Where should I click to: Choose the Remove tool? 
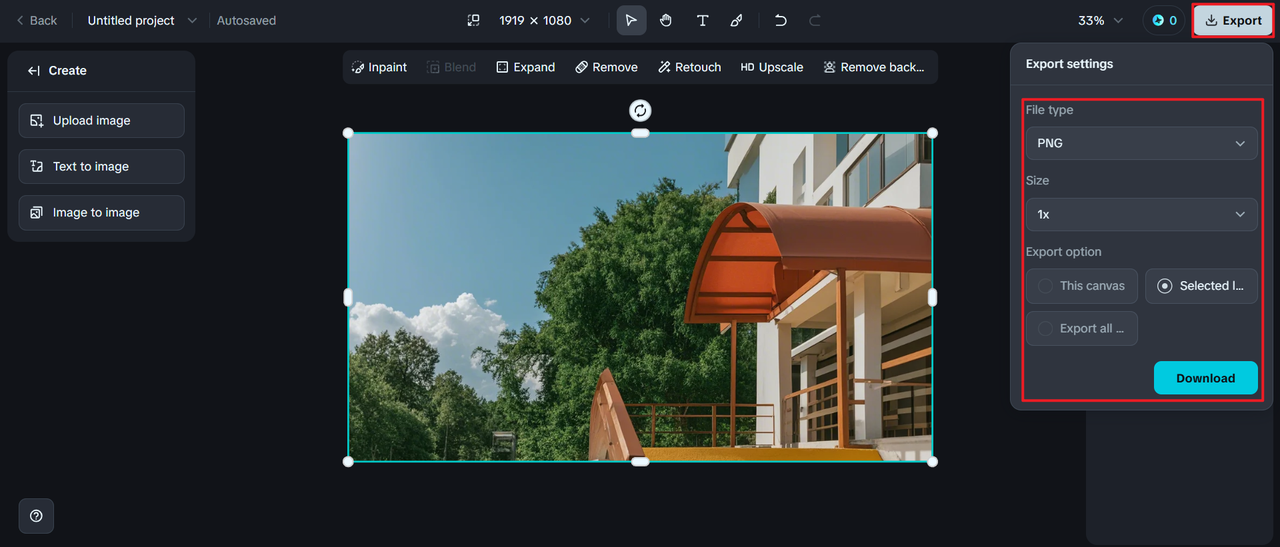coord(606,67)
